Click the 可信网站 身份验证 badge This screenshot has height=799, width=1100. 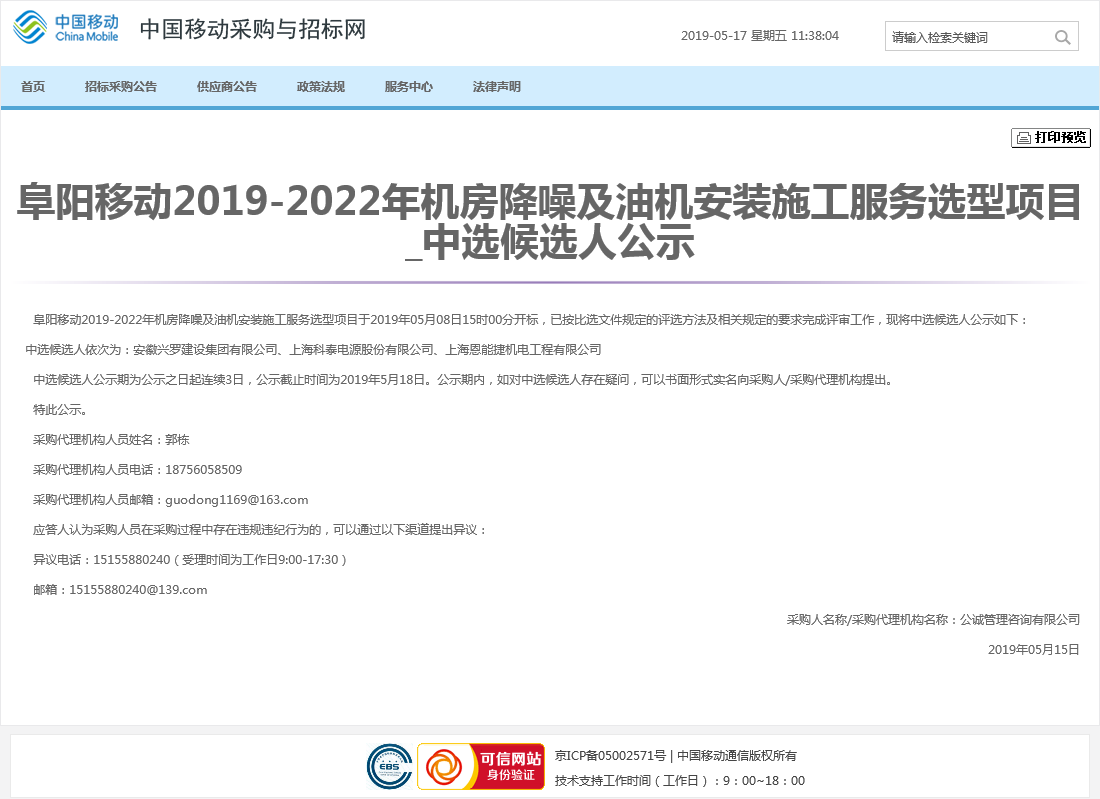(481, 767)
